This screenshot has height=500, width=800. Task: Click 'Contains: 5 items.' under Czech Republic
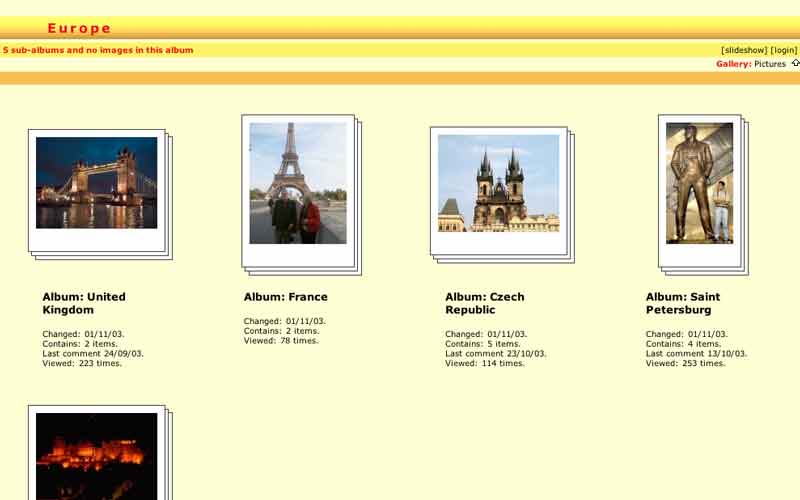(483, 344)
